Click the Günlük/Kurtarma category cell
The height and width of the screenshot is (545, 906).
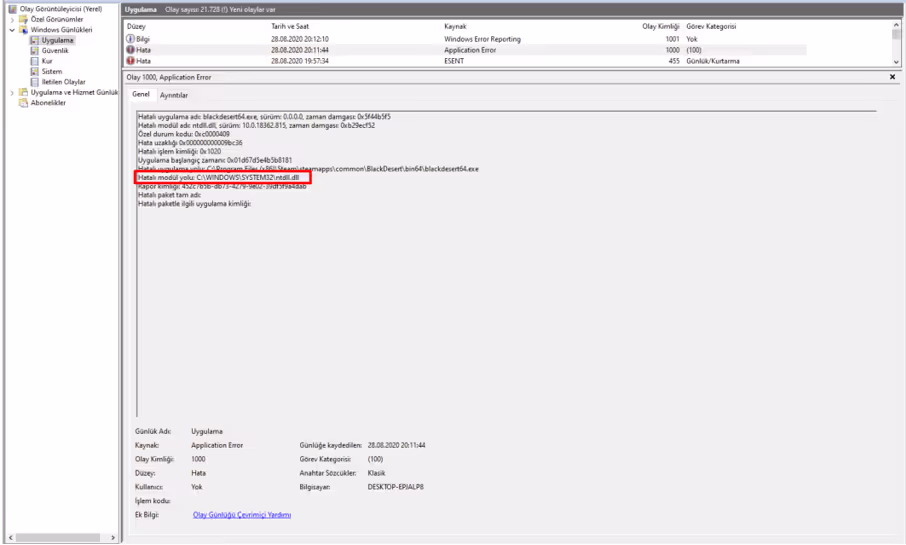713,61
